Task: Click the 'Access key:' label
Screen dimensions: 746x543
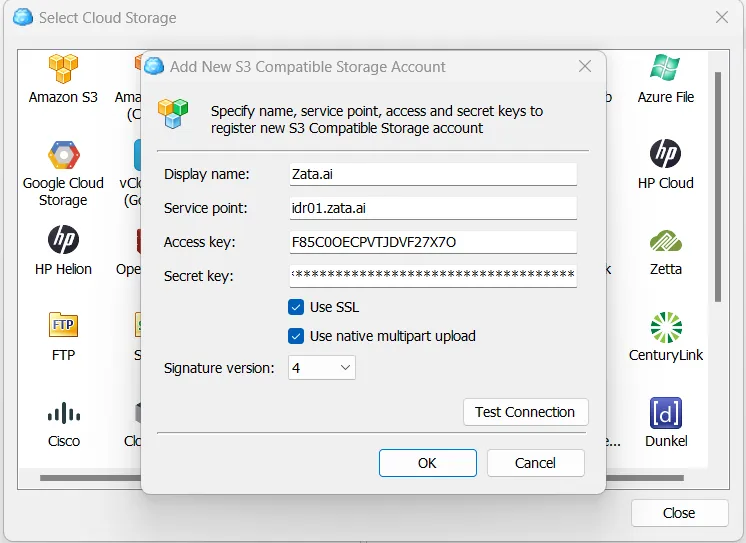Action: pos(199,242)
